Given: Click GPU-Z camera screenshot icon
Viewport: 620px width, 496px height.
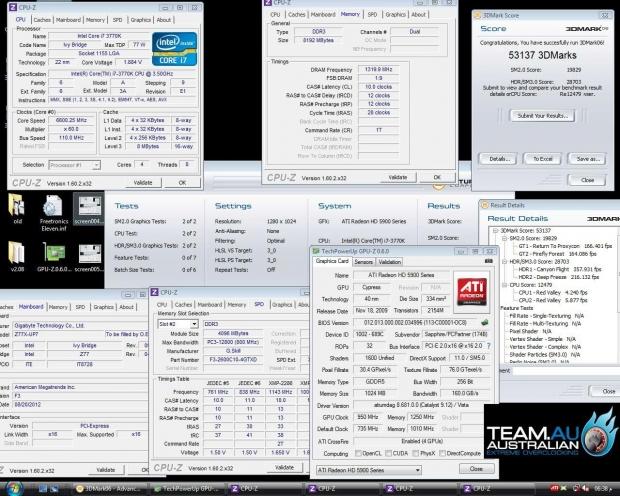Looking at the screenshot, I should (x=489, y=261).
